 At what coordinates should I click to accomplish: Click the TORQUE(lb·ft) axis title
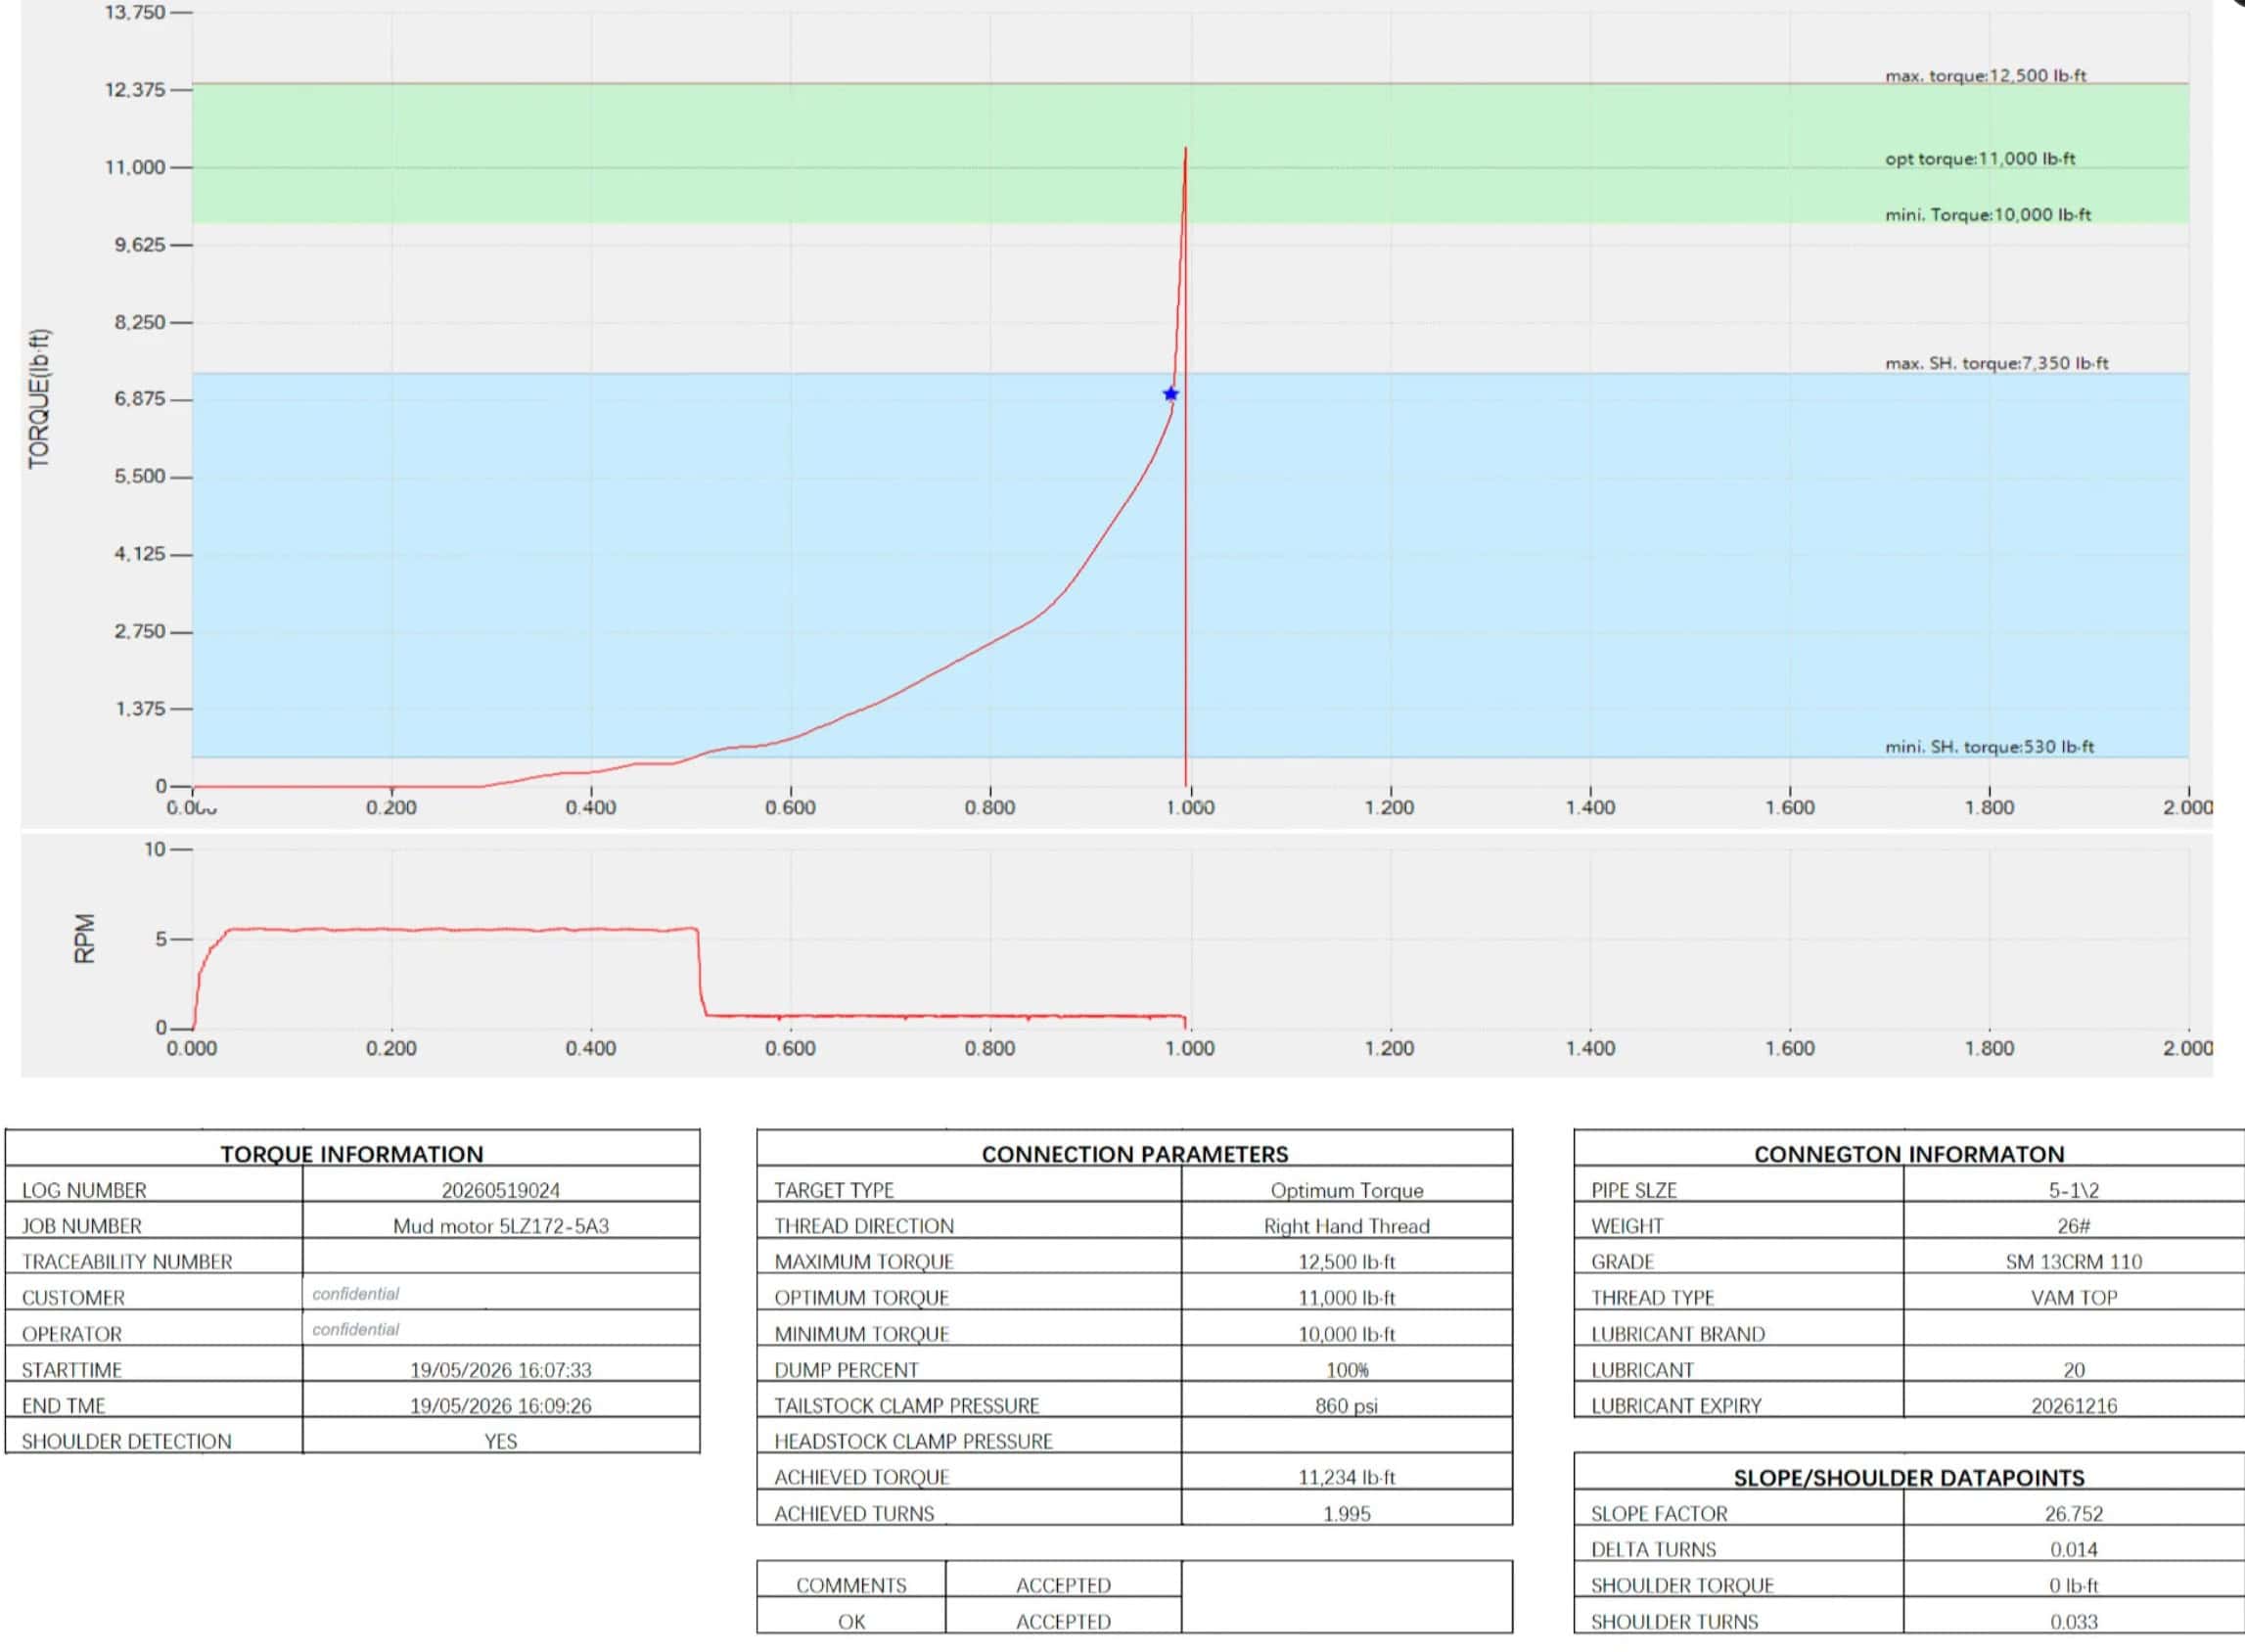(39, 398)
